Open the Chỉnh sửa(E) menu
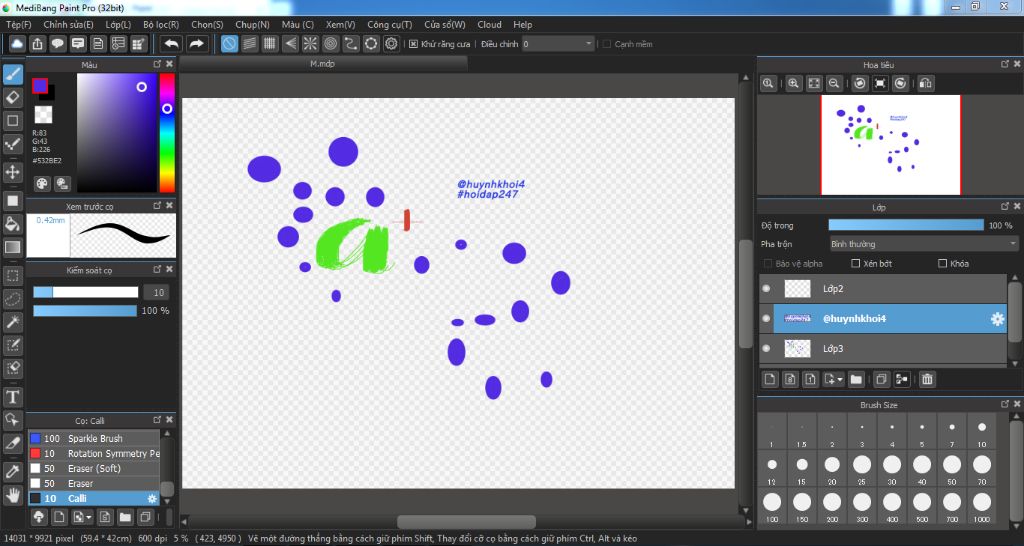The image size is (1024, 546). 68,24
